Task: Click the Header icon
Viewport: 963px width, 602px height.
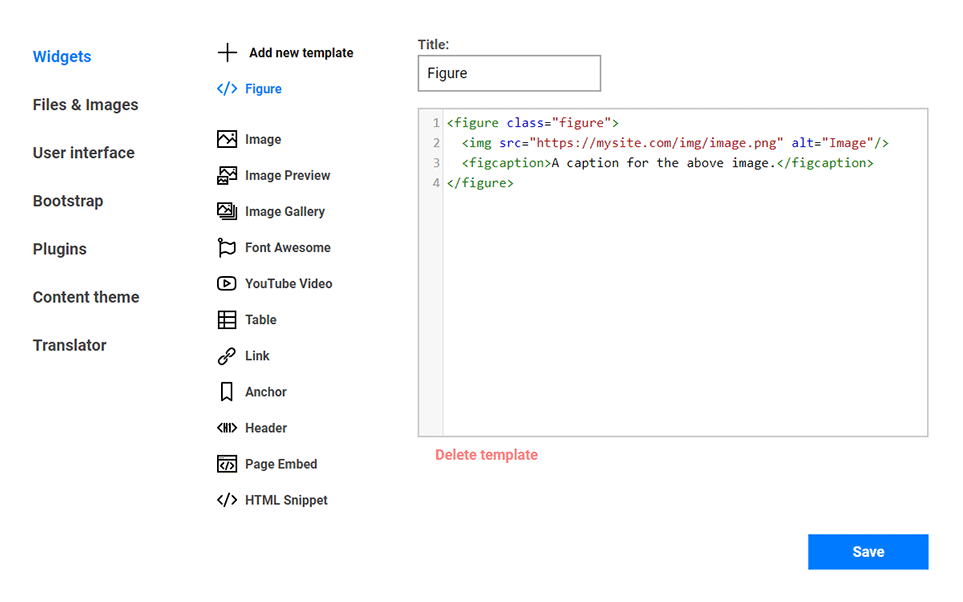Action: click(227, 428)
